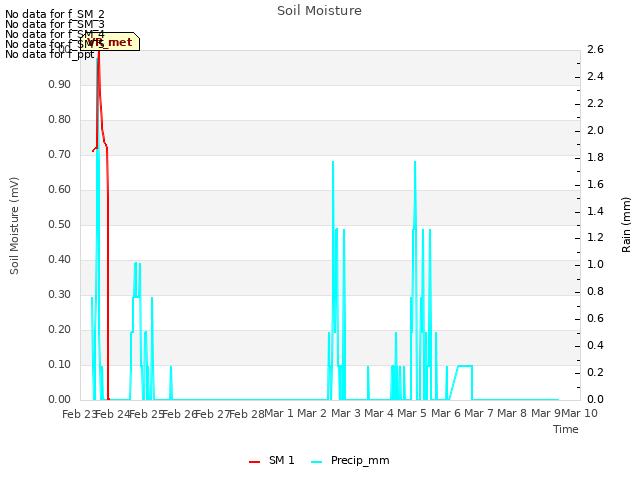640x480 pixels.
Task: Click the 0.10 left axis value
Action: (59, 364)
